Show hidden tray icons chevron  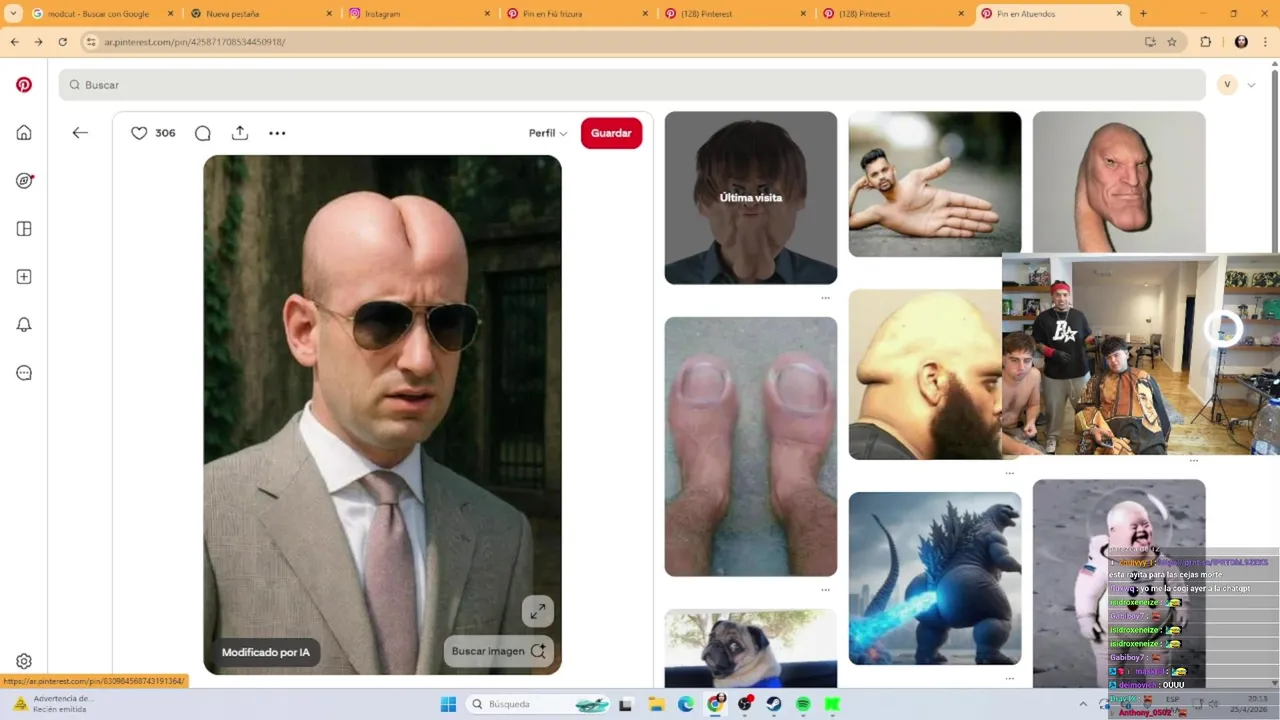[1082, 704]
